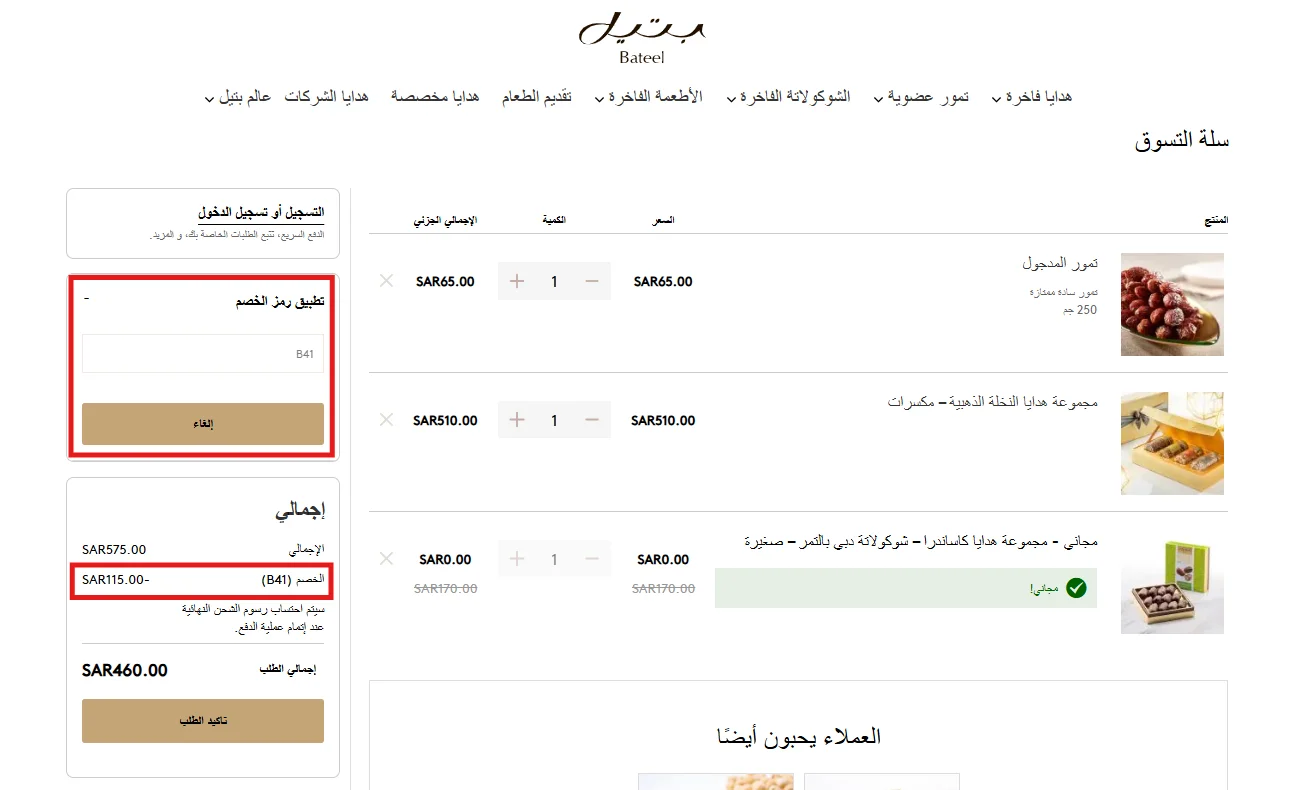Click the discount code input field
Screen dimensions: 1292x790
203,354
